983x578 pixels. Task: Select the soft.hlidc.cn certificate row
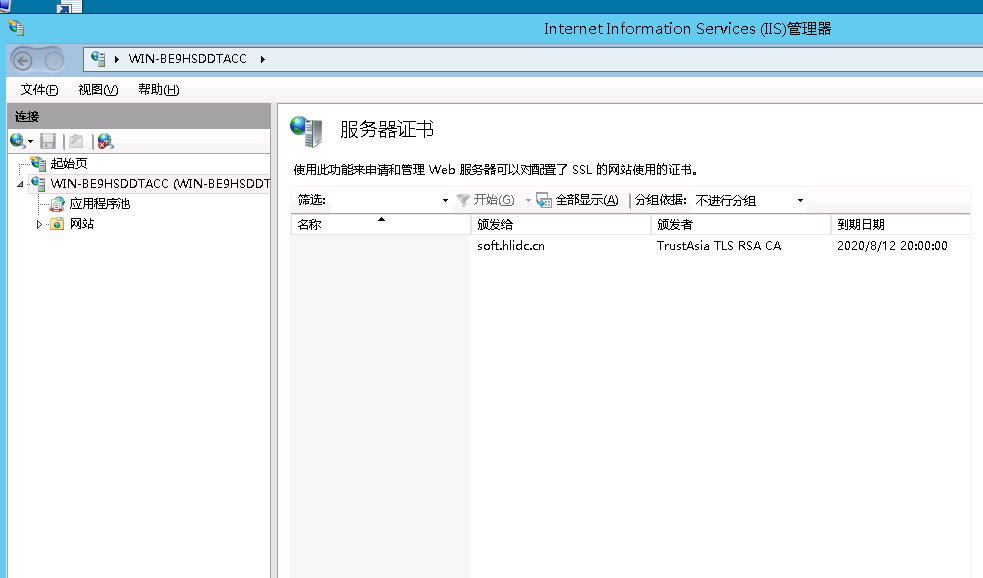coord(511,246)
